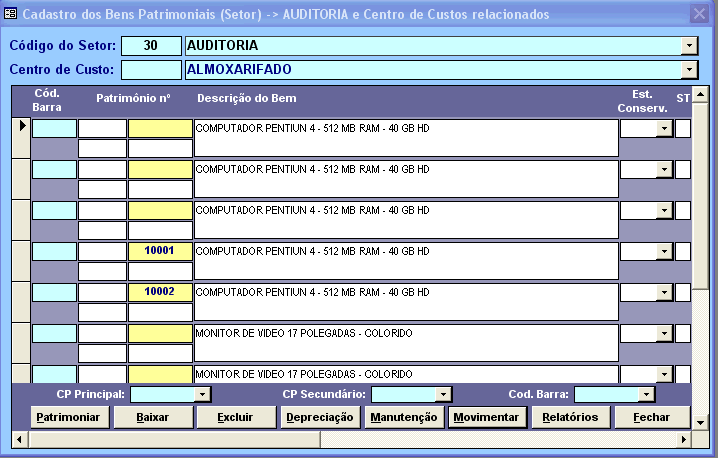Open the CP Principal dropdown
Screen dimensions: 718x458
click(202, 395)
